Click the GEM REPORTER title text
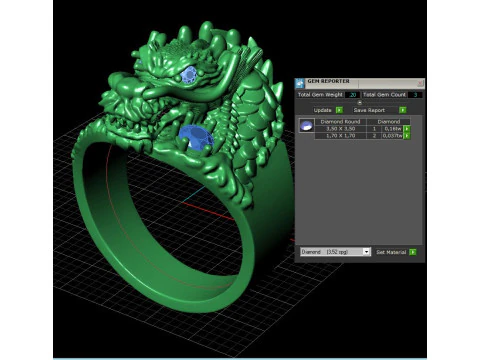 pyautogui.click(x=328, y=81)
